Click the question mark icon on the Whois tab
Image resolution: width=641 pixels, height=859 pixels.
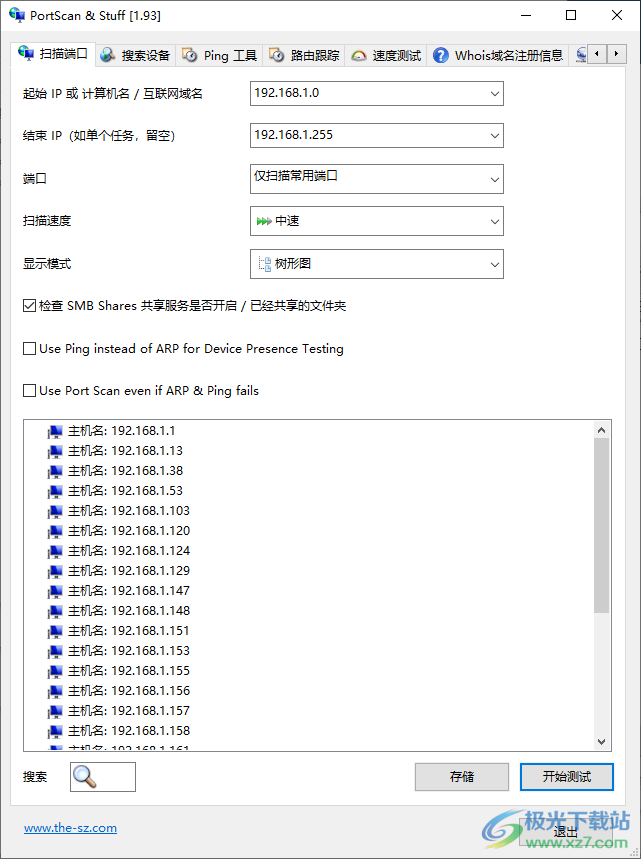point(440,55)
